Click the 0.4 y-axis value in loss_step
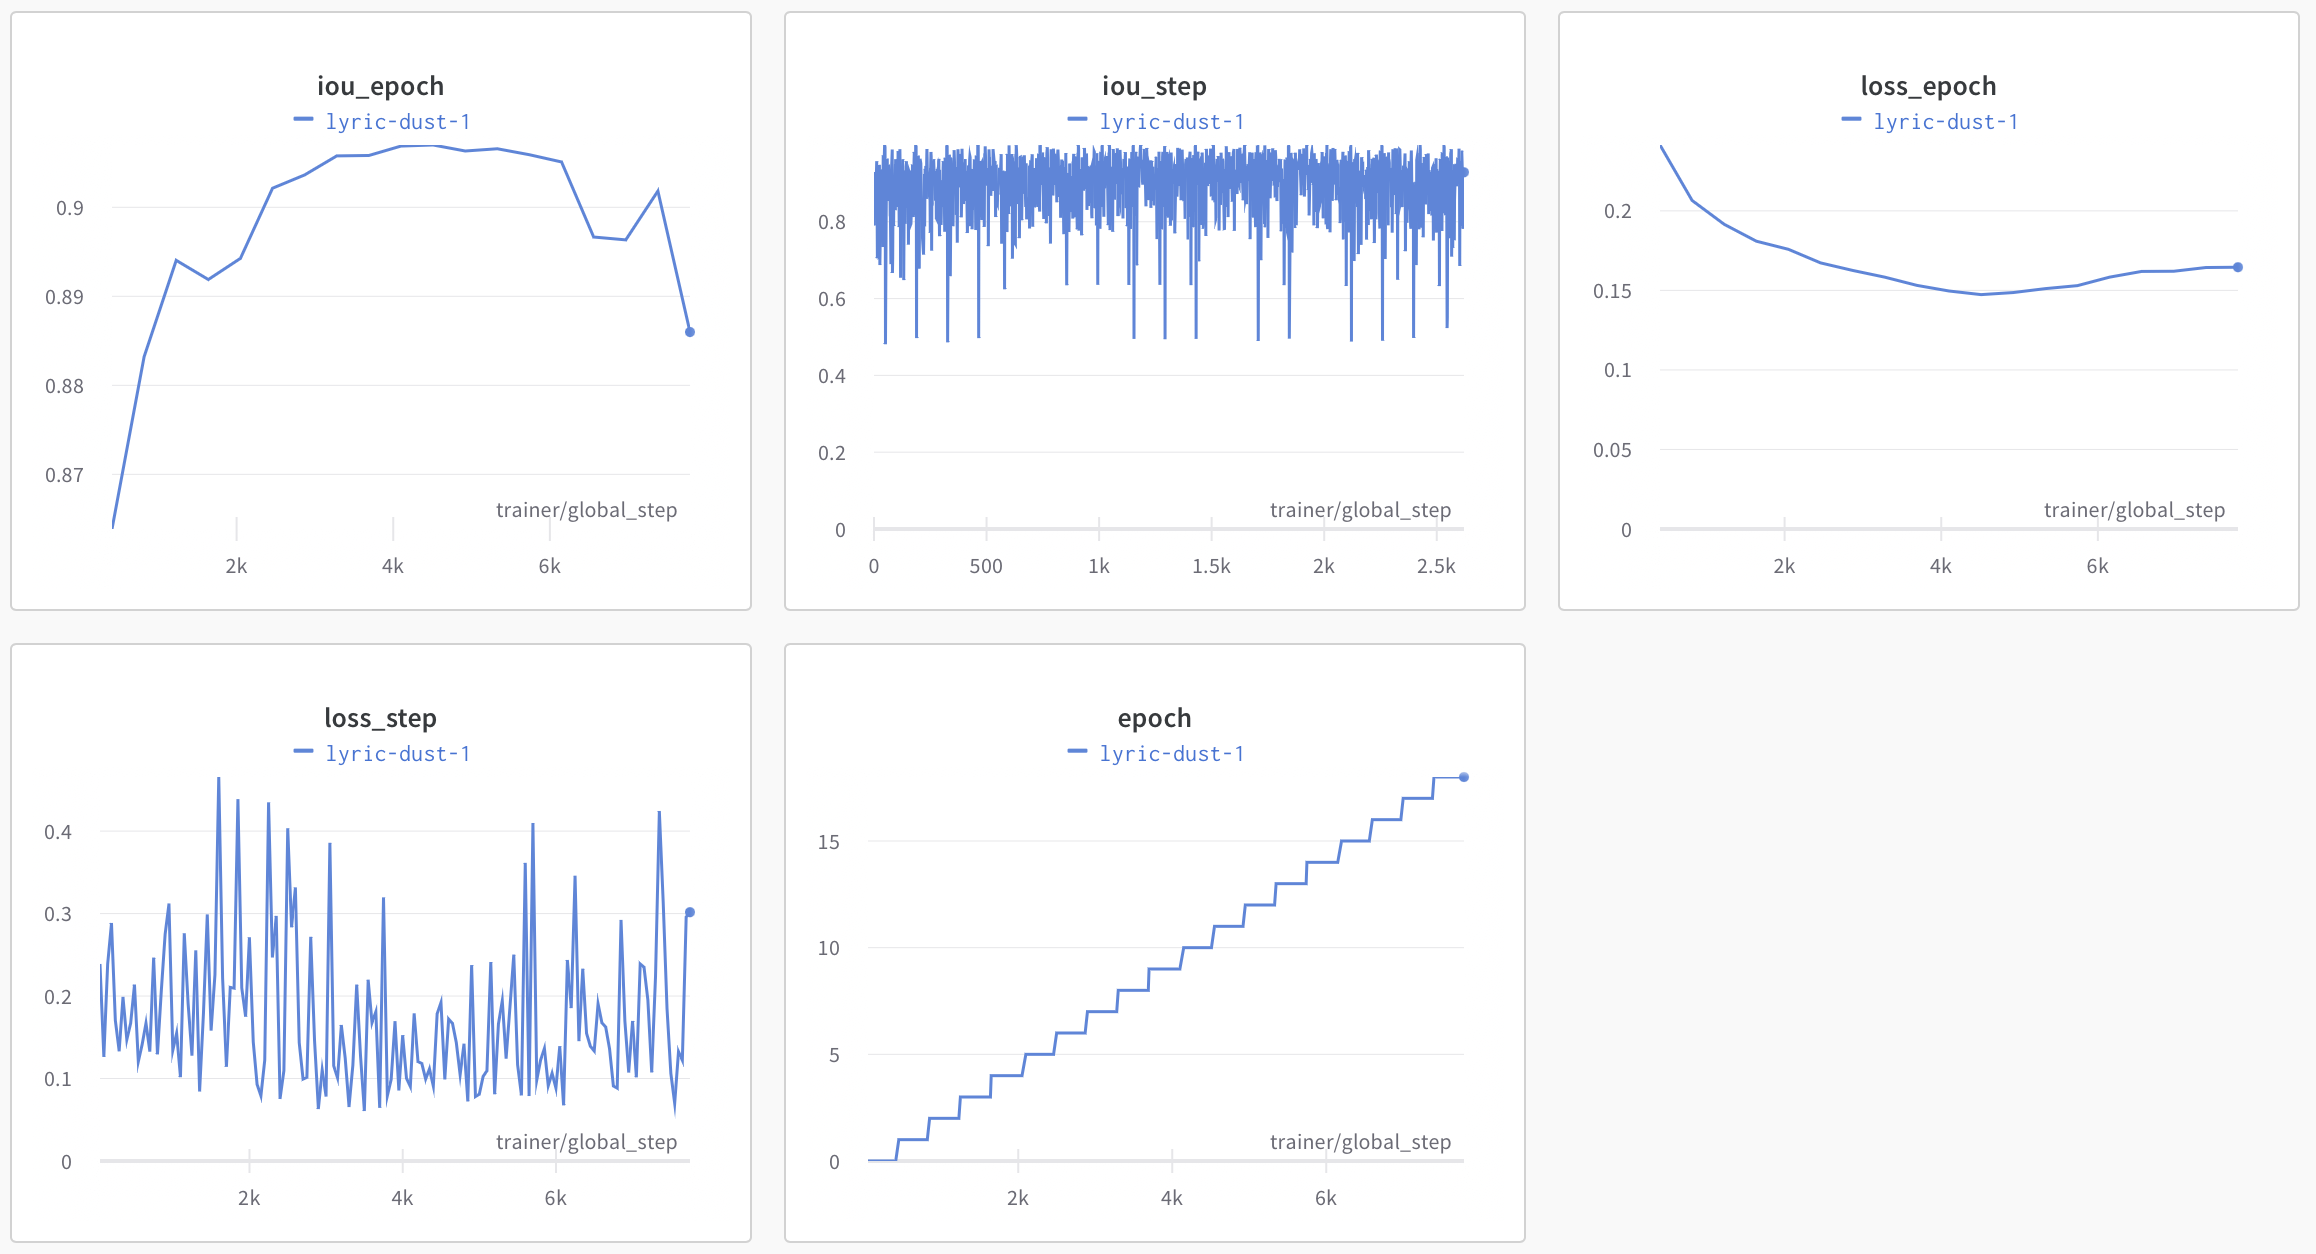 (58, 832)
